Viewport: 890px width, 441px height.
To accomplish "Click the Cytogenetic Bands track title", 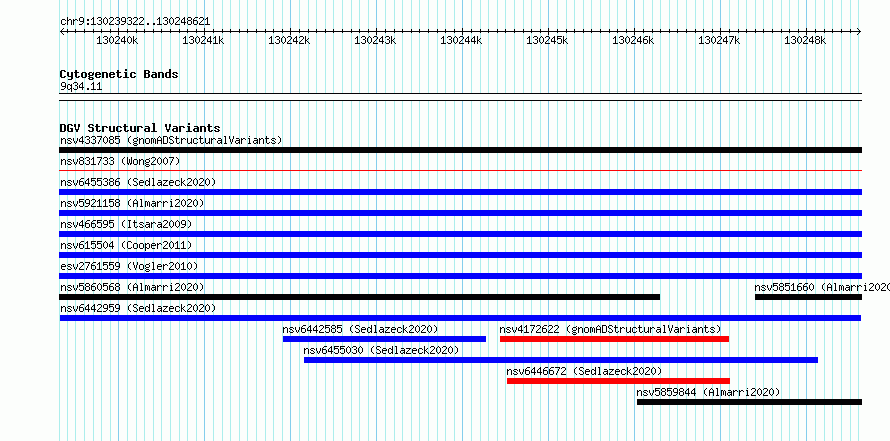I will point(119,74).
